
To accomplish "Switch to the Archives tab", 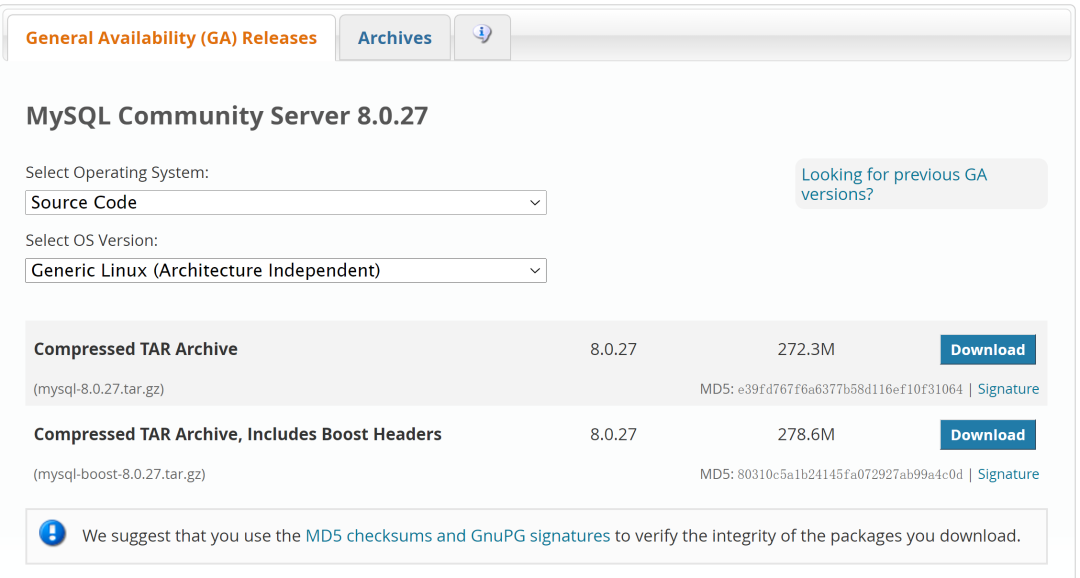I will 395,38.
